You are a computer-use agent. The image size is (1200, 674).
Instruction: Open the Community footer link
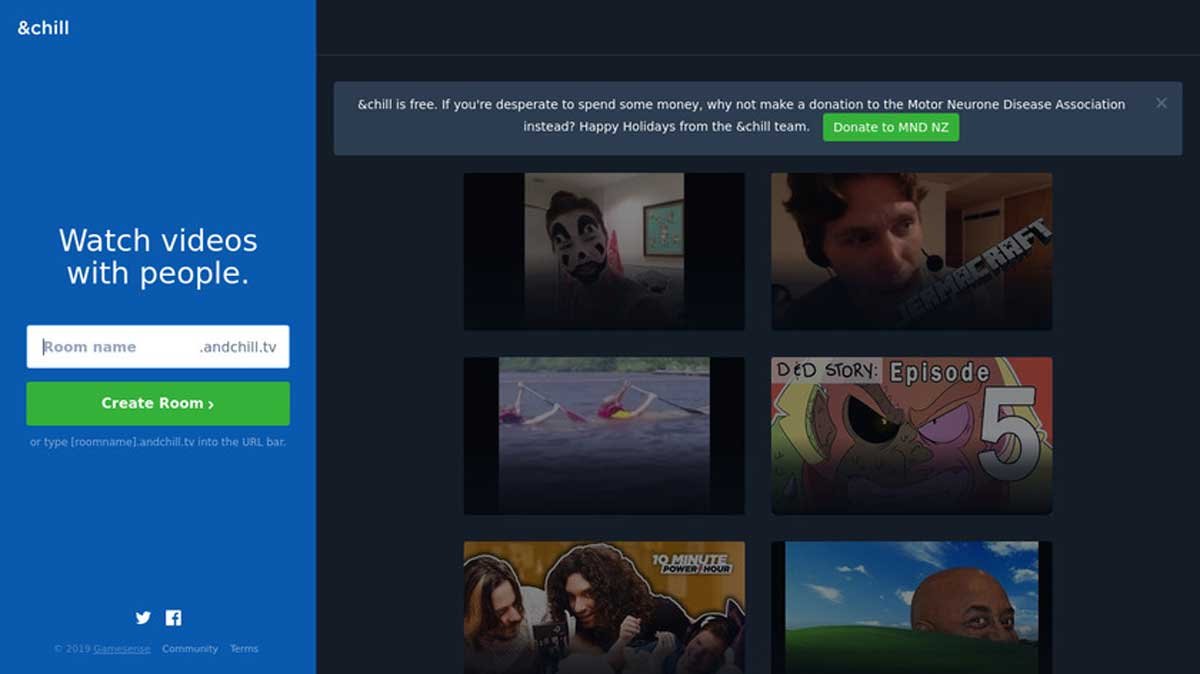[x=190, y=649]
